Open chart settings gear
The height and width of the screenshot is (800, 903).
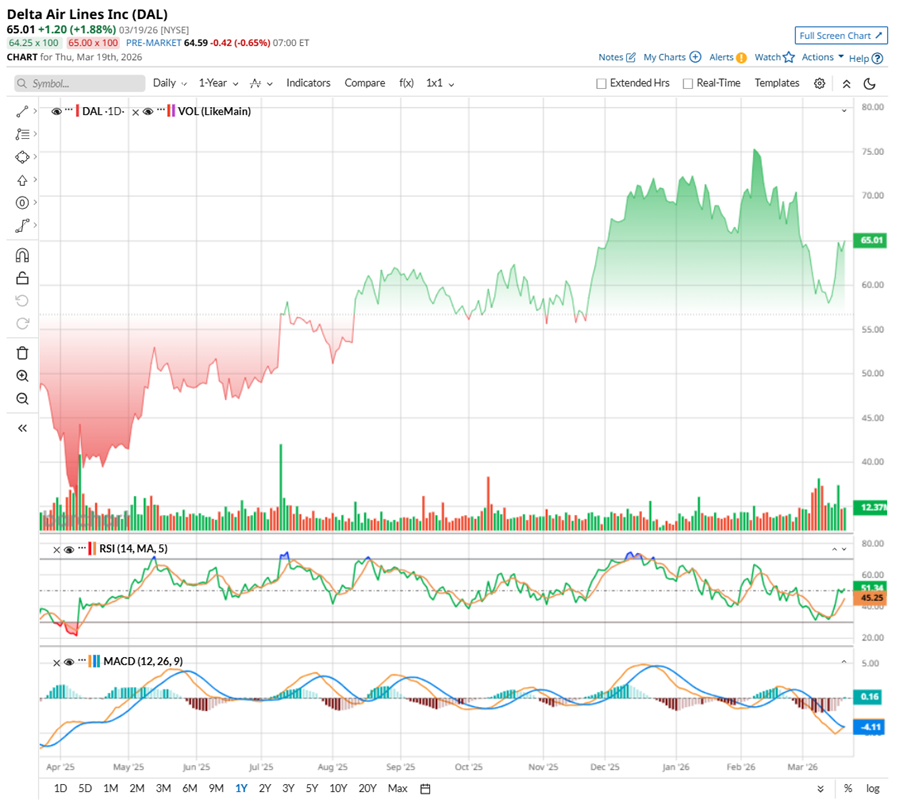[819, 84]
